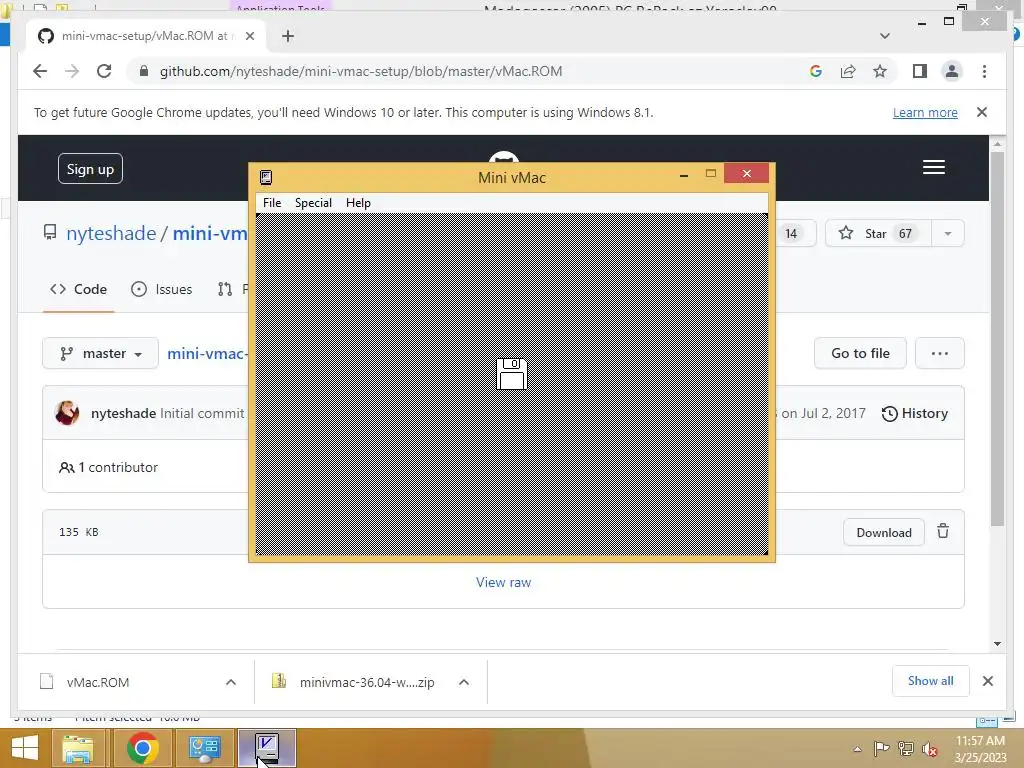Image resolution: width=1024 pixels, height=768 pixels.
Task: Open the Help menu in Mini vMac
Action: pos(358,202)
